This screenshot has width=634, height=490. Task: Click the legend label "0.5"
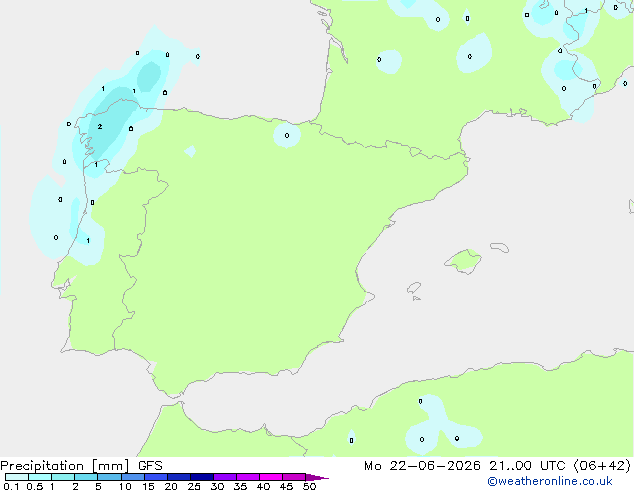coord(35,486)
